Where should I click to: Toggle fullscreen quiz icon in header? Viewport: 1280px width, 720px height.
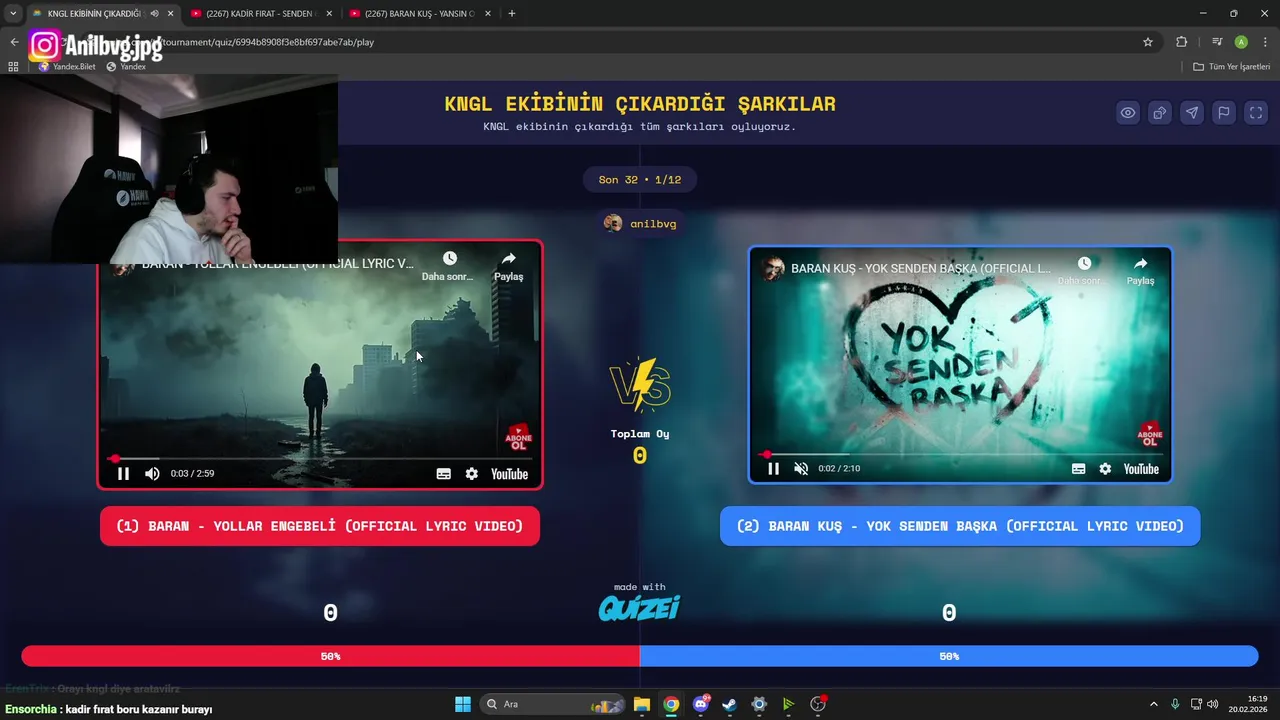tap(1256, 113)
